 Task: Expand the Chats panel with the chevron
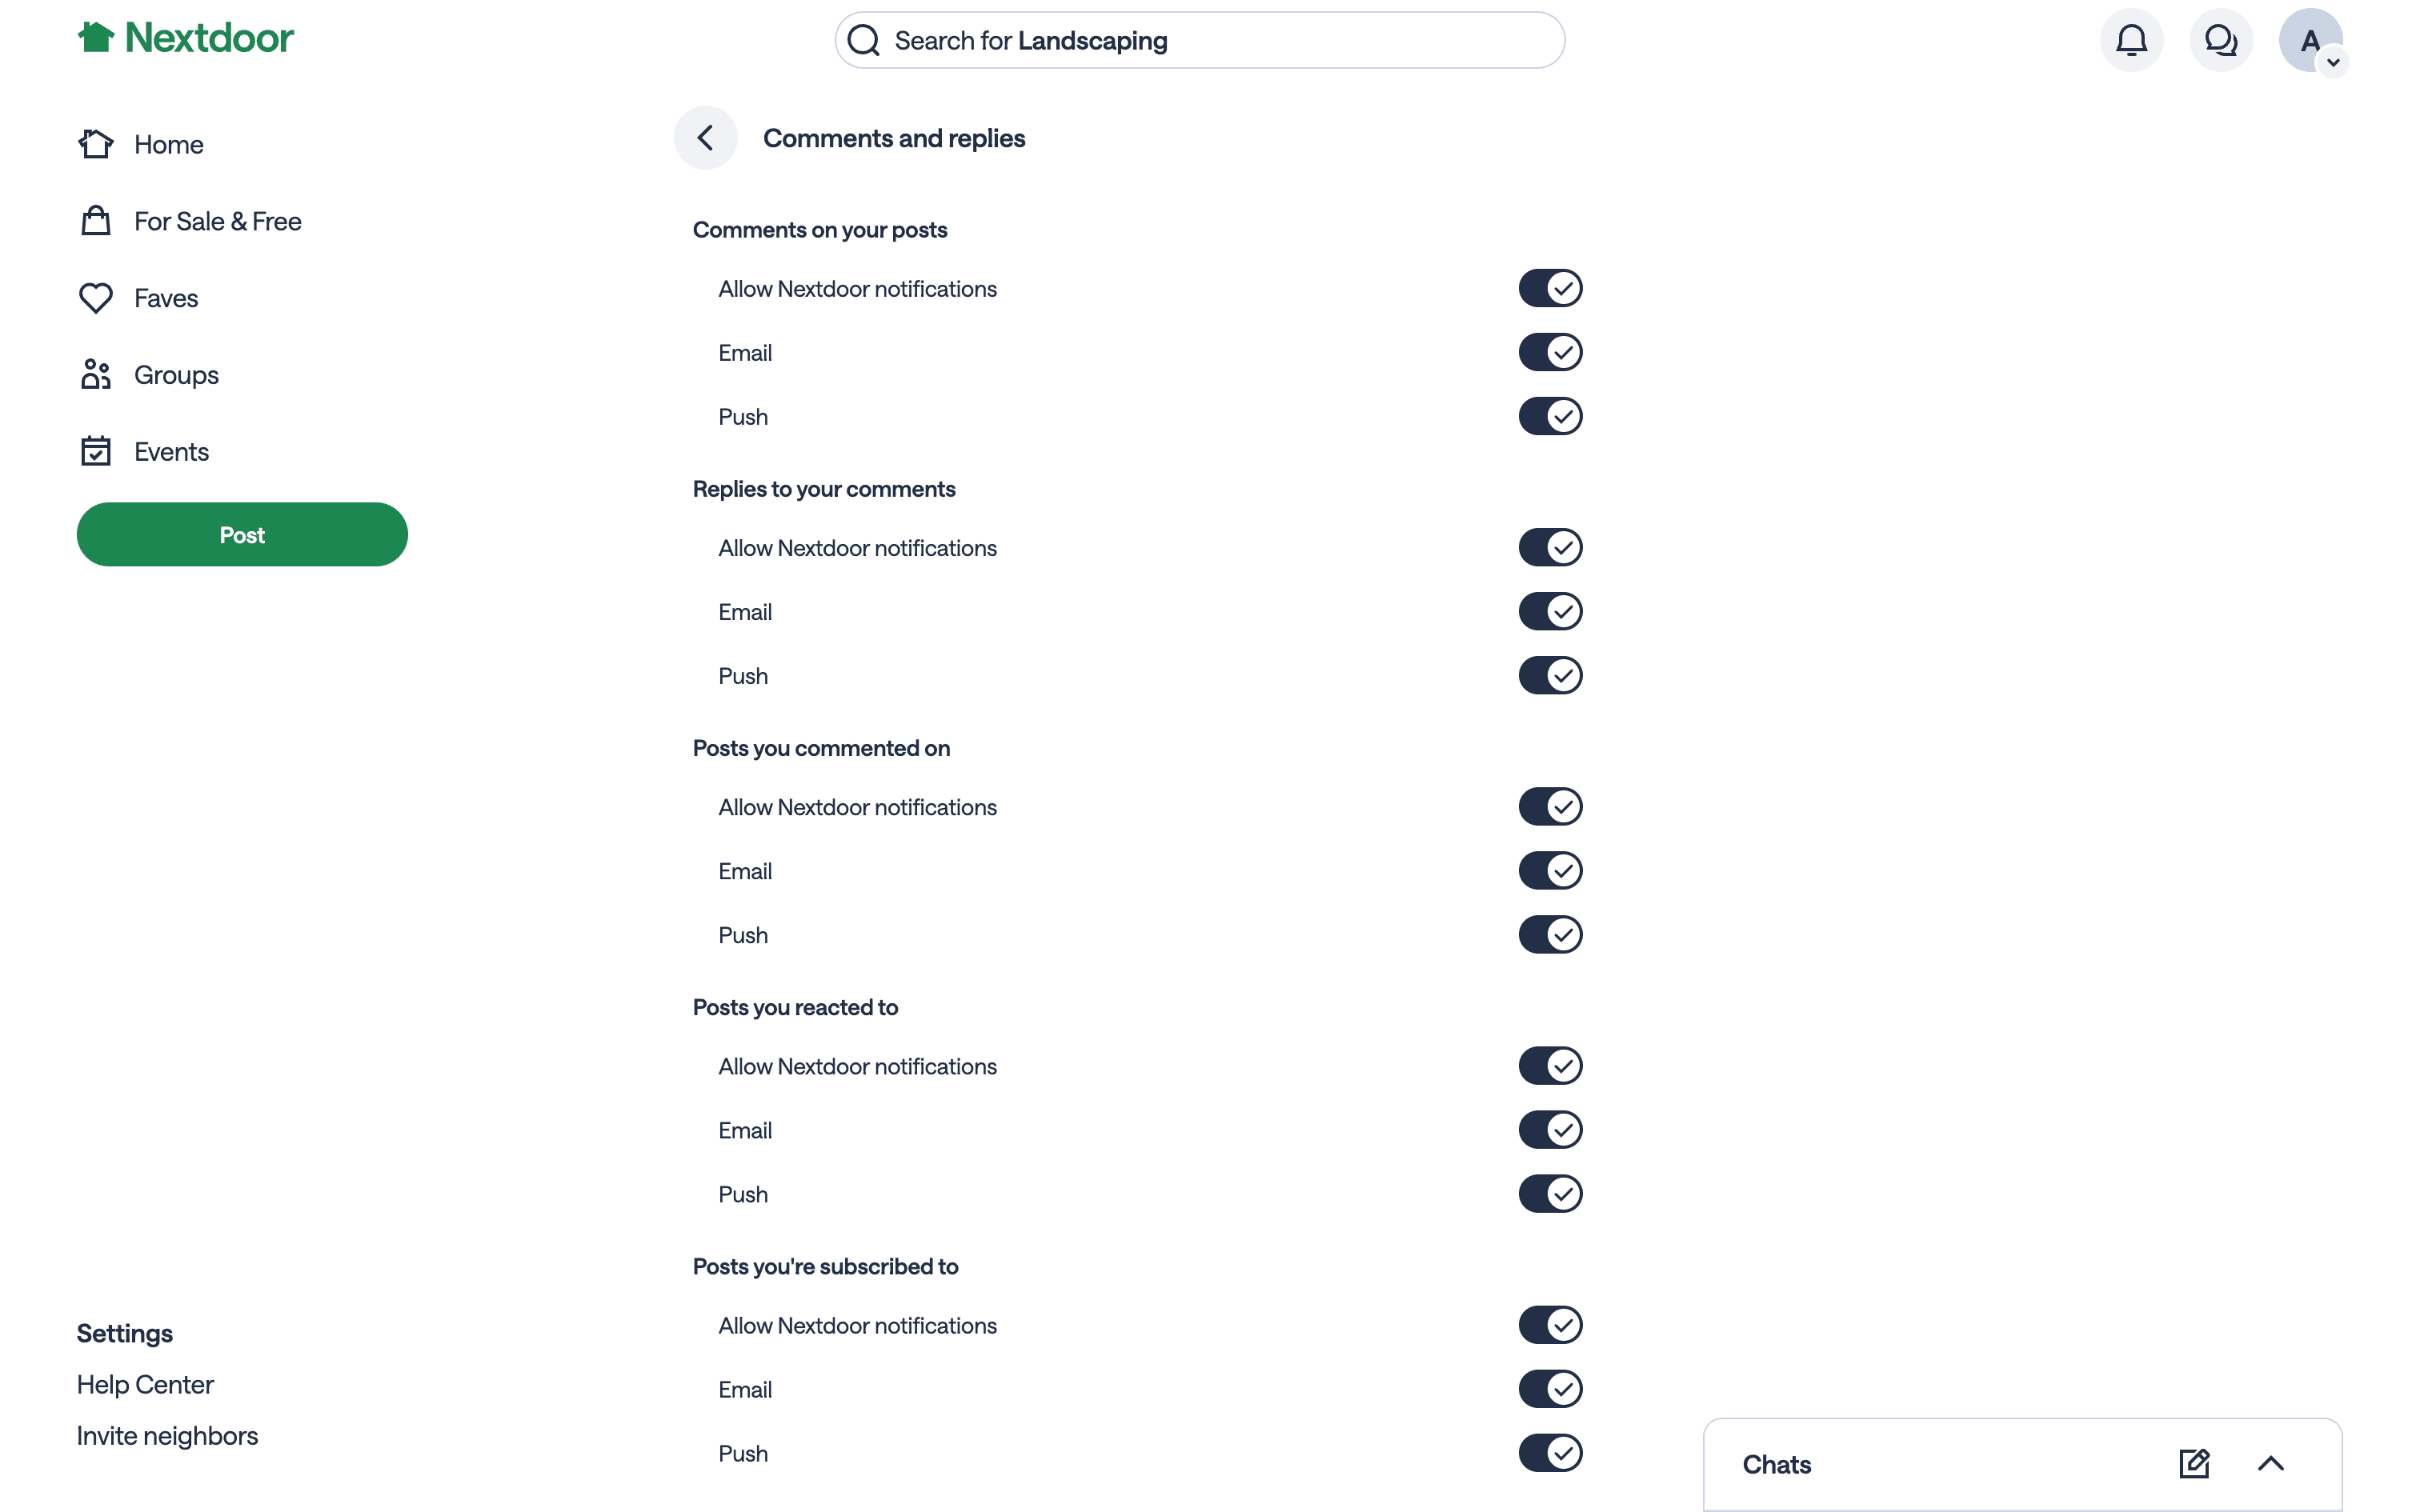click(2271, 1464)
